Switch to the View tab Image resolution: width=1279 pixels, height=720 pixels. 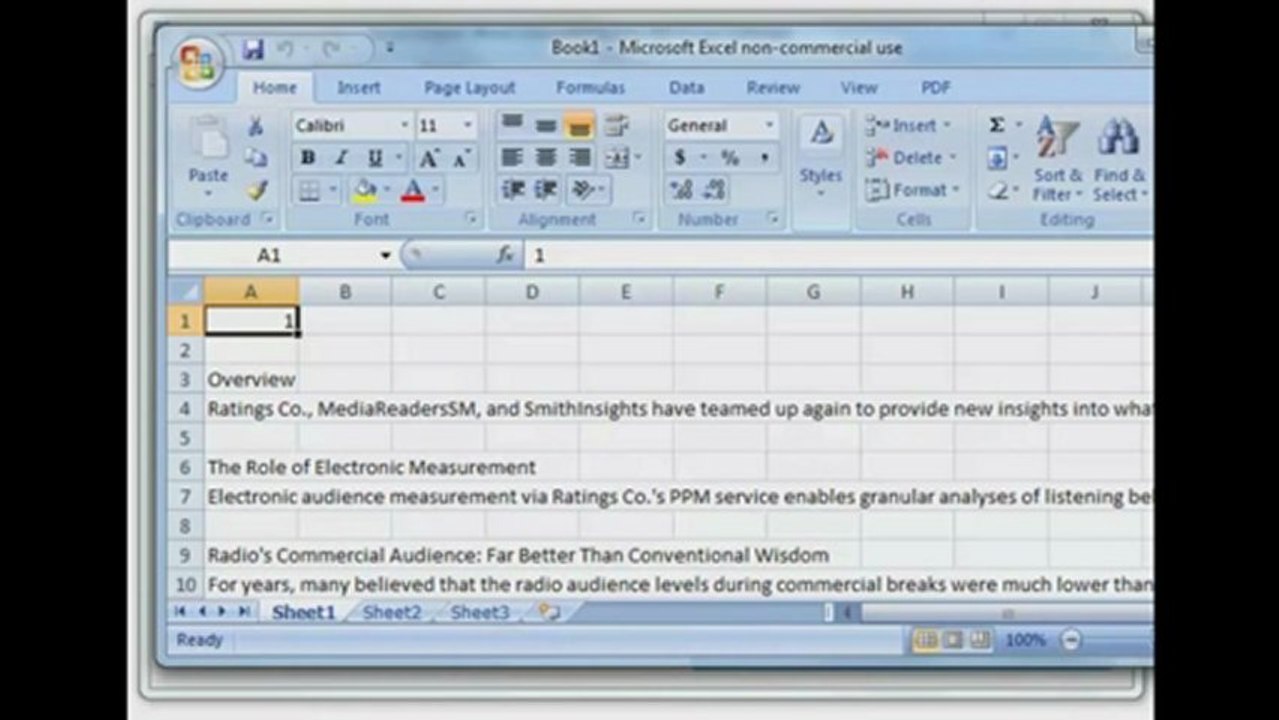point(858,88)
